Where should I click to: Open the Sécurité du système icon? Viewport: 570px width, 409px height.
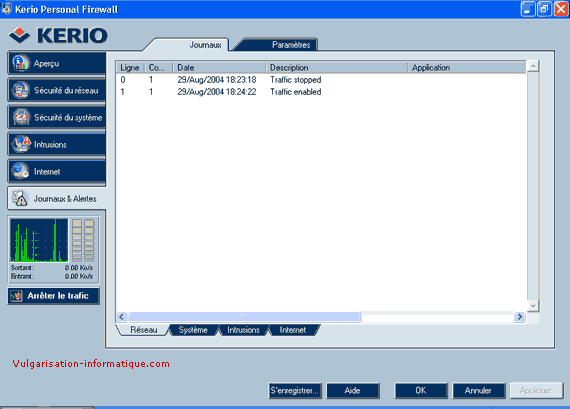point(21,117)
